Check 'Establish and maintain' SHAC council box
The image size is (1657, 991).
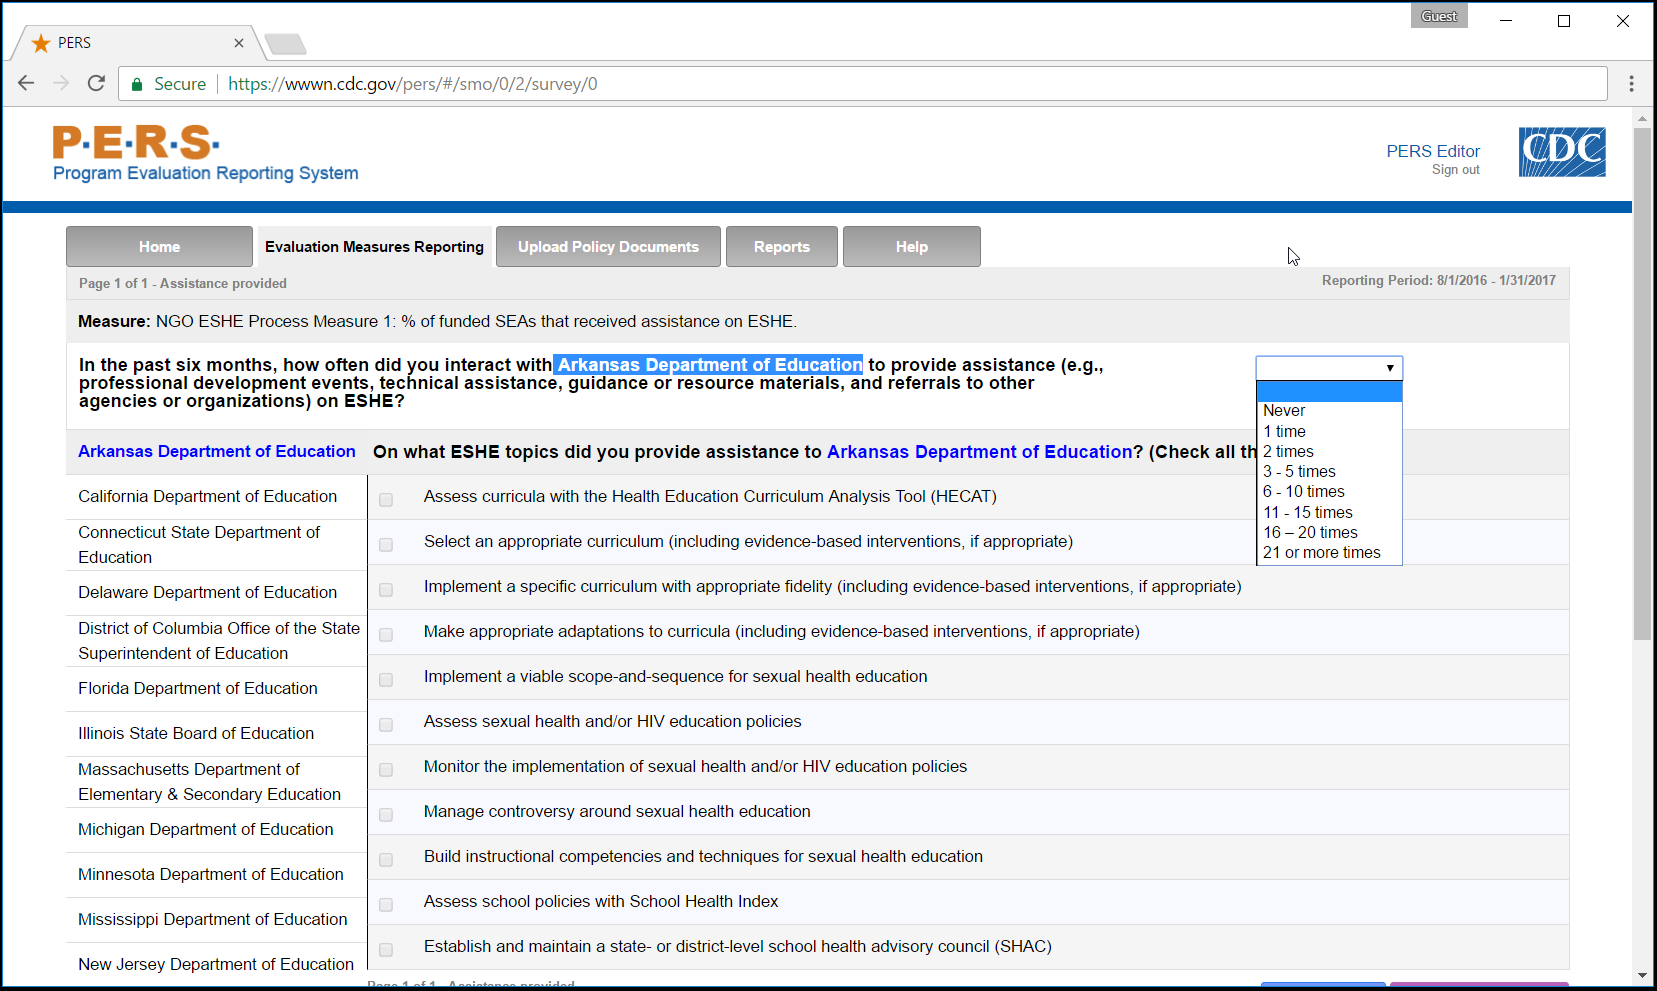pos(386,949)
